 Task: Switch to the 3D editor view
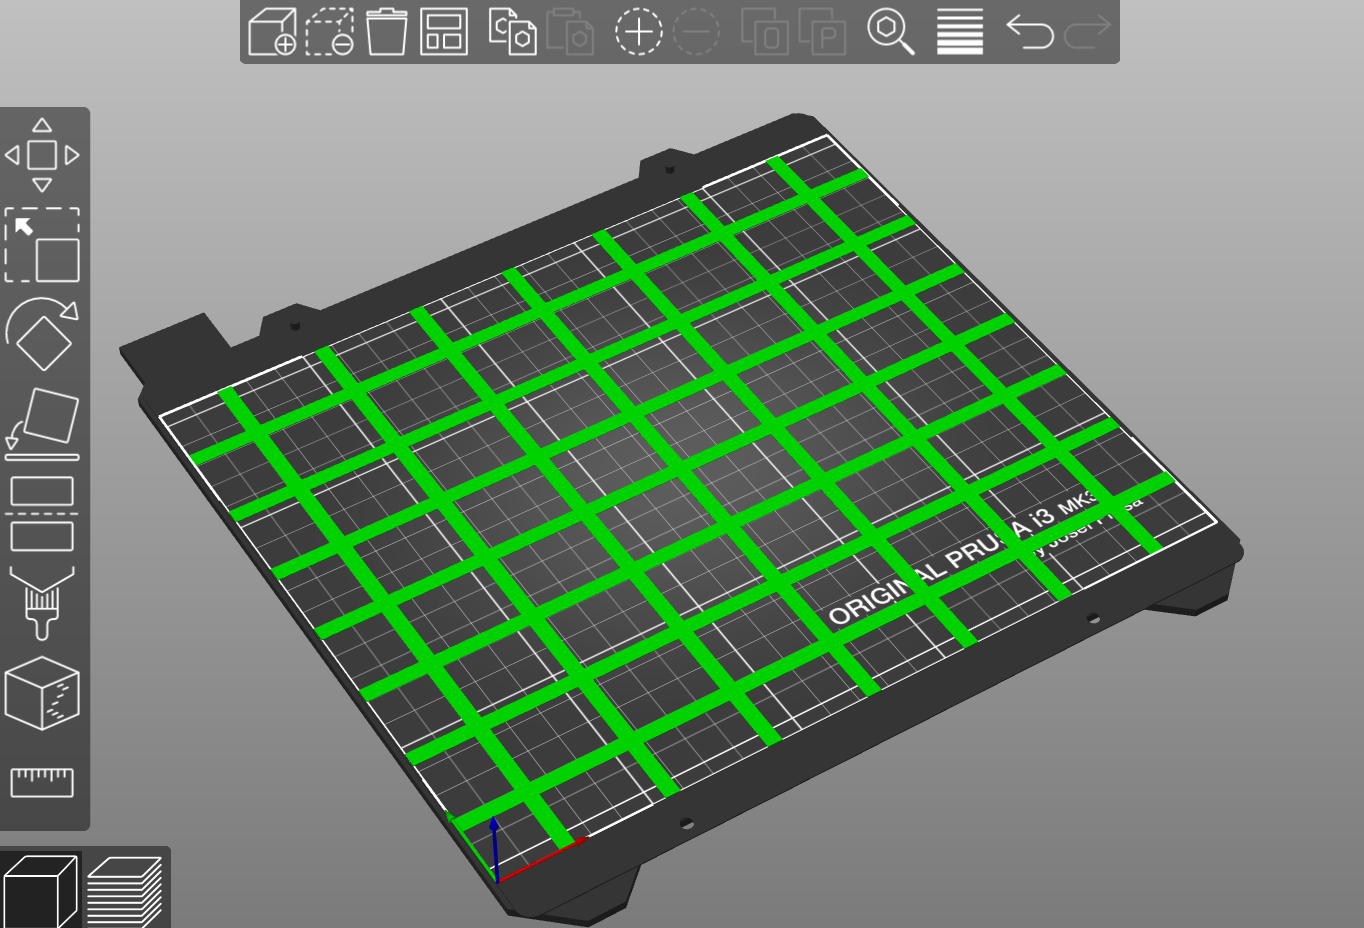(41, 891)
